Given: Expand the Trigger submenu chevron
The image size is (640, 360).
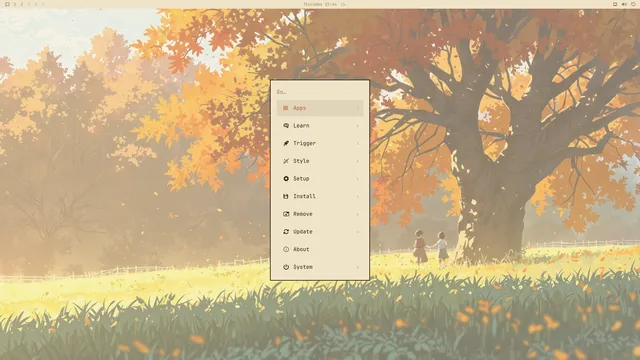Looking at the screenshot, I should coord(358,143).
